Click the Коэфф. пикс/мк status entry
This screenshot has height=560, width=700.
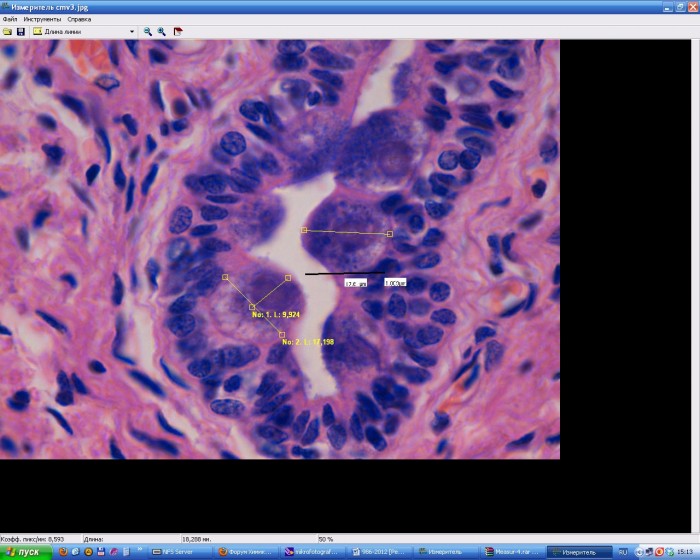coord(33,539)
